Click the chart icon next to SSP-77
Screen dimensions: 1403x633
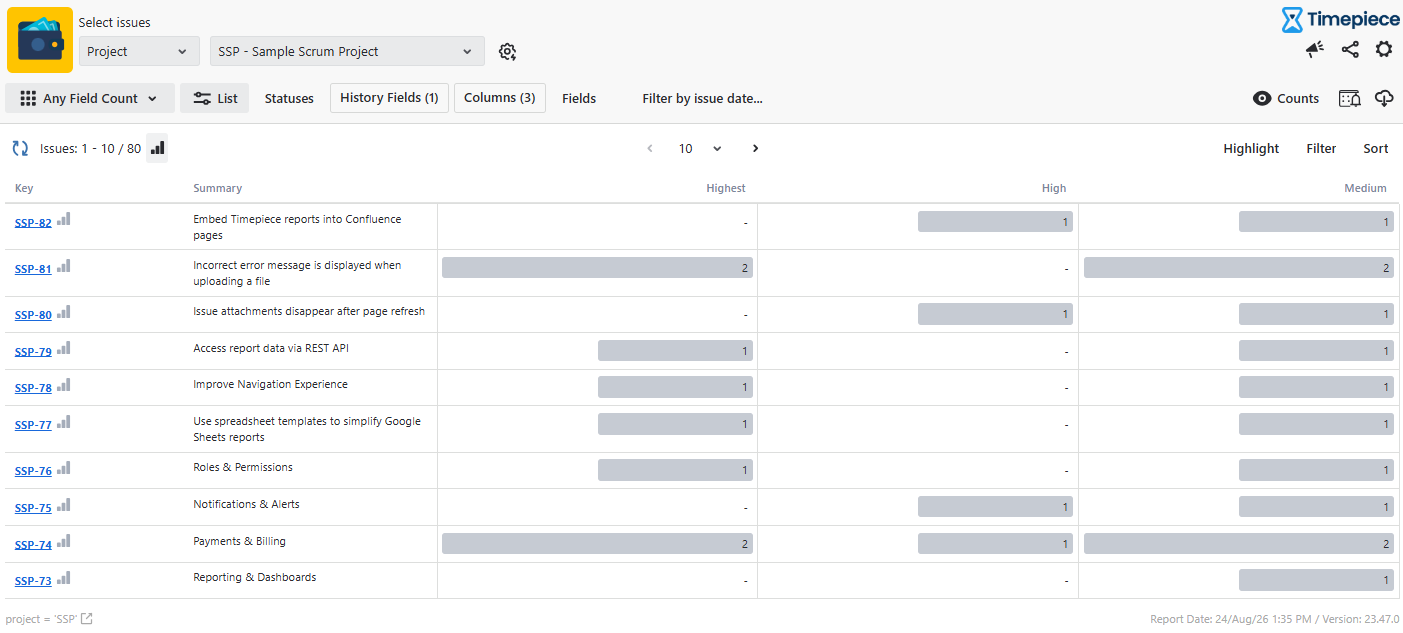coord(64,422)
